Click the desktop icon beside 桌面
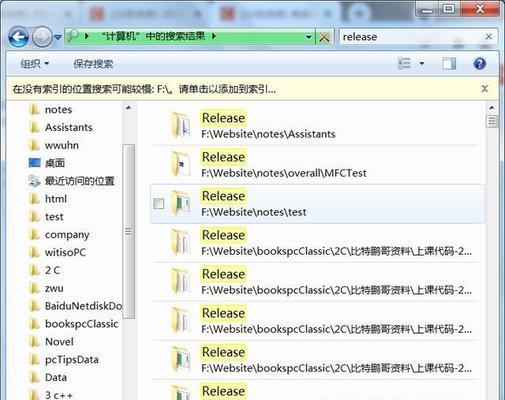The width and height of the screenshot is (505, 400). tap(34, 163)
